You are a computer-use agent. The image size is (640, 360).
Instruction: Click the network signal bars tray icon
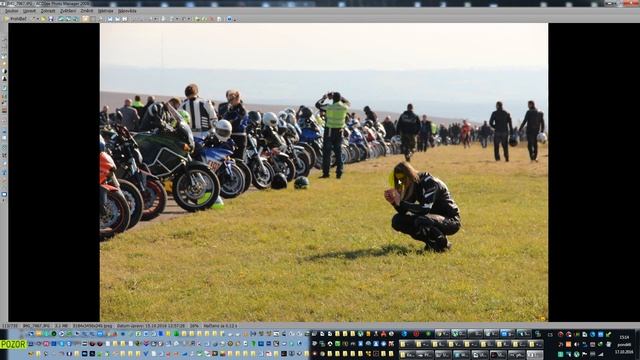[601, 354]
